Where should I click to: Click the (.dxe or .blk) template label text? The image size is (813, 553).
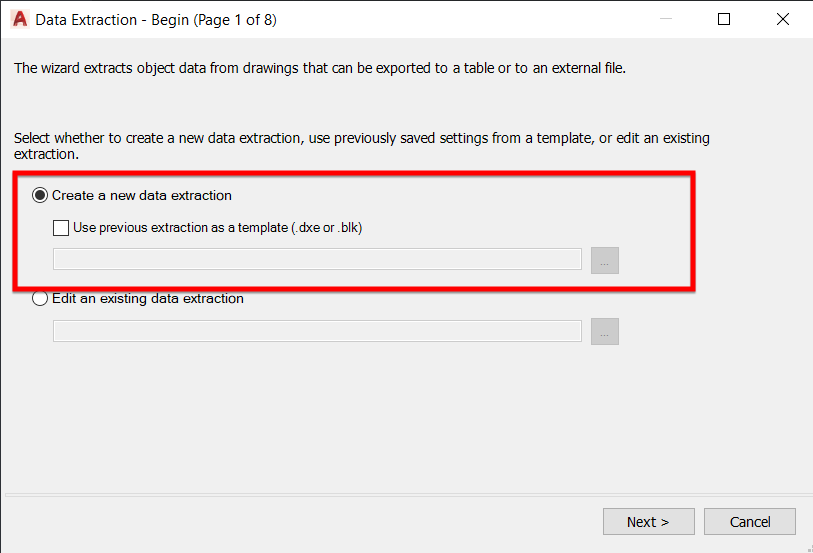click(x=327, y=228)
